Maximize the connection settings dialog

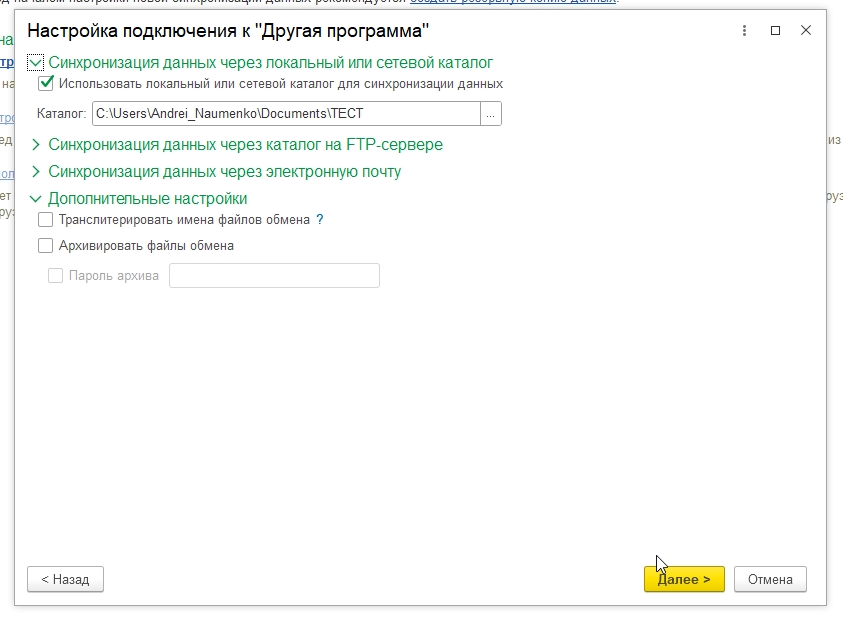[775, 31]
